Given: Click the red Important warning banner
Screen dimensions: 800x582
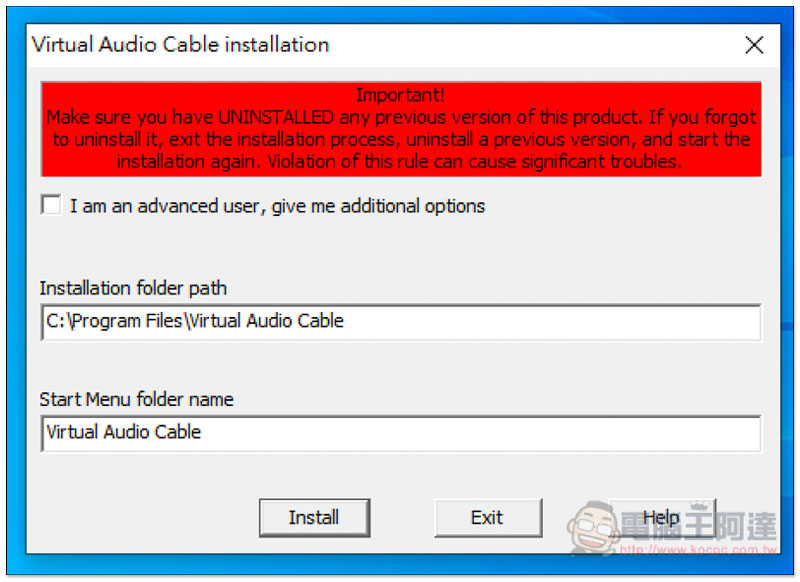Looking at the screenshot, I should 401,129.
